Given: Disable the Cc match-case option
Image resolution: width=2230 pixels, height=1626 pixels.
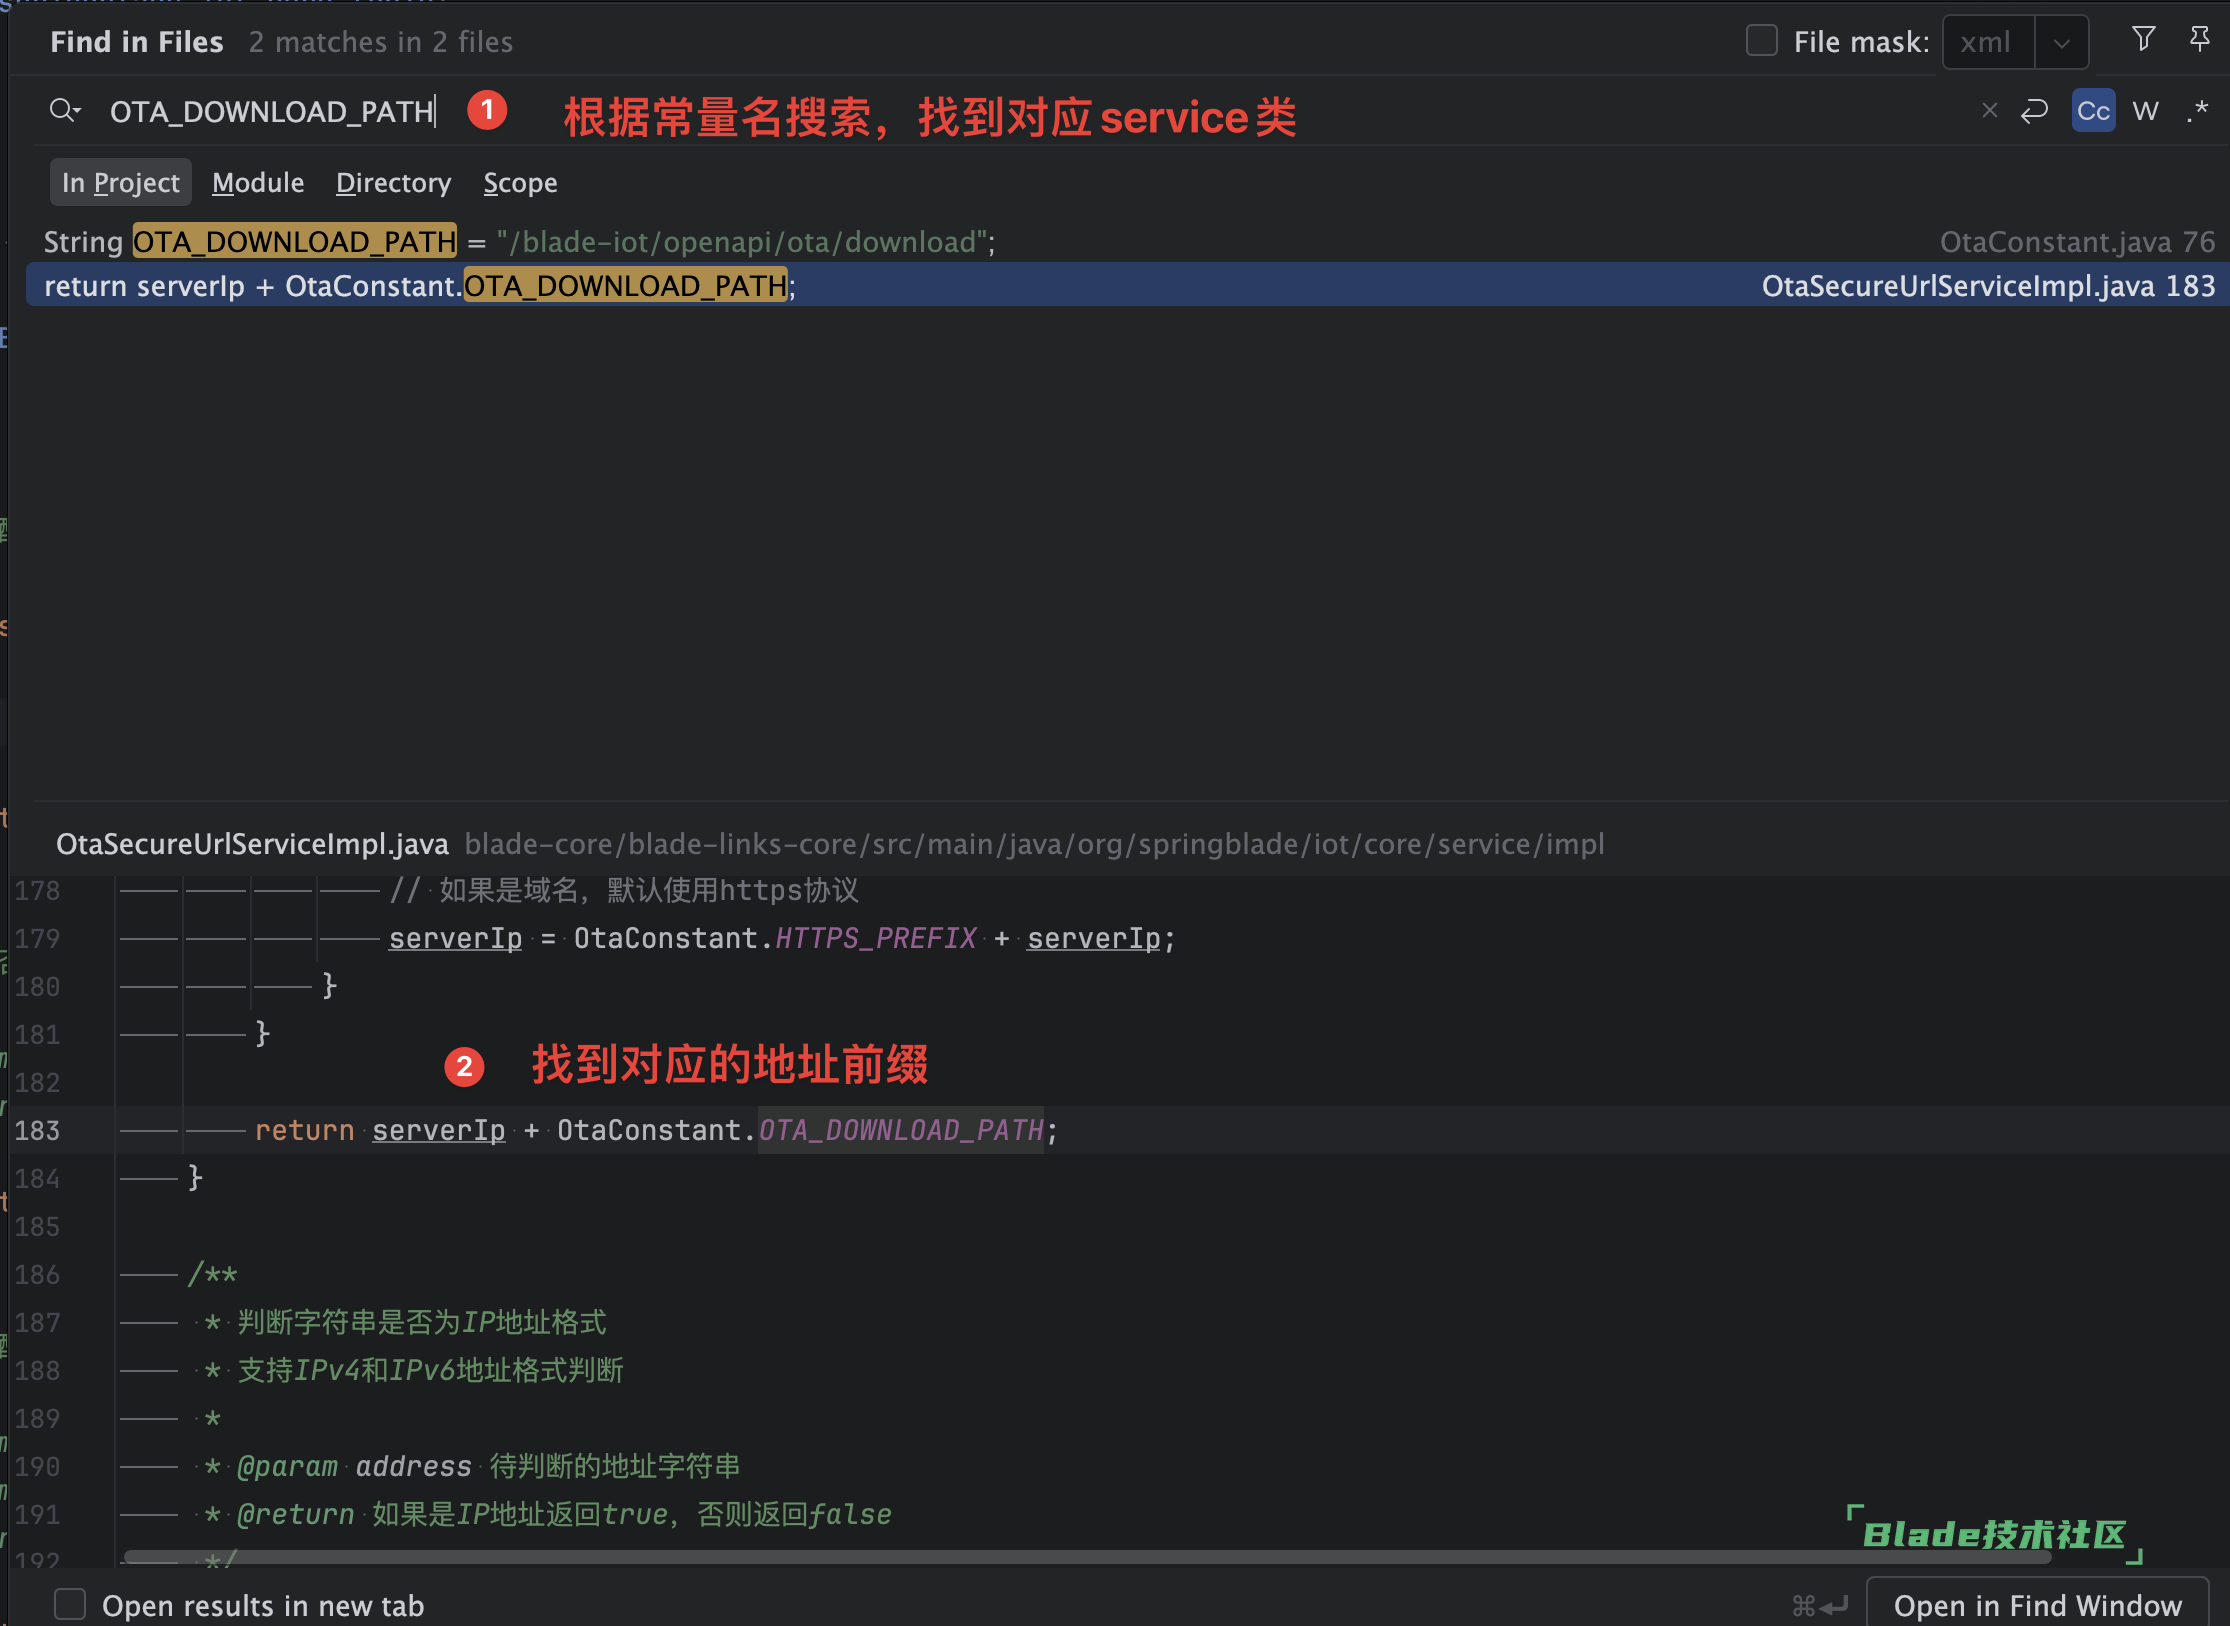Looking at the screenshot, I should tap(2093, 110).
